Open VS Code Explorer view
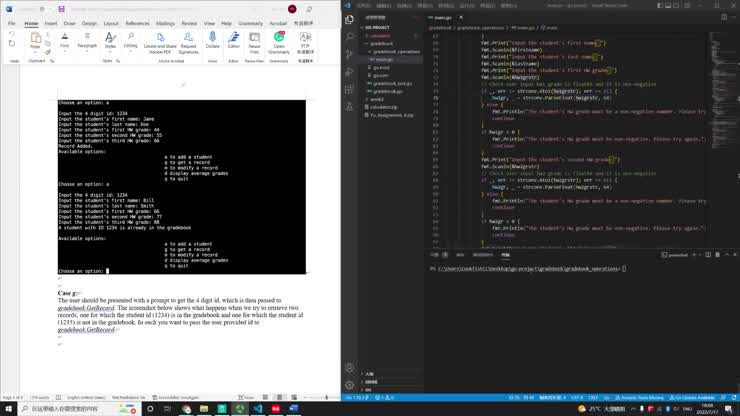Viewport: 740px width, 416px height. 348,19
